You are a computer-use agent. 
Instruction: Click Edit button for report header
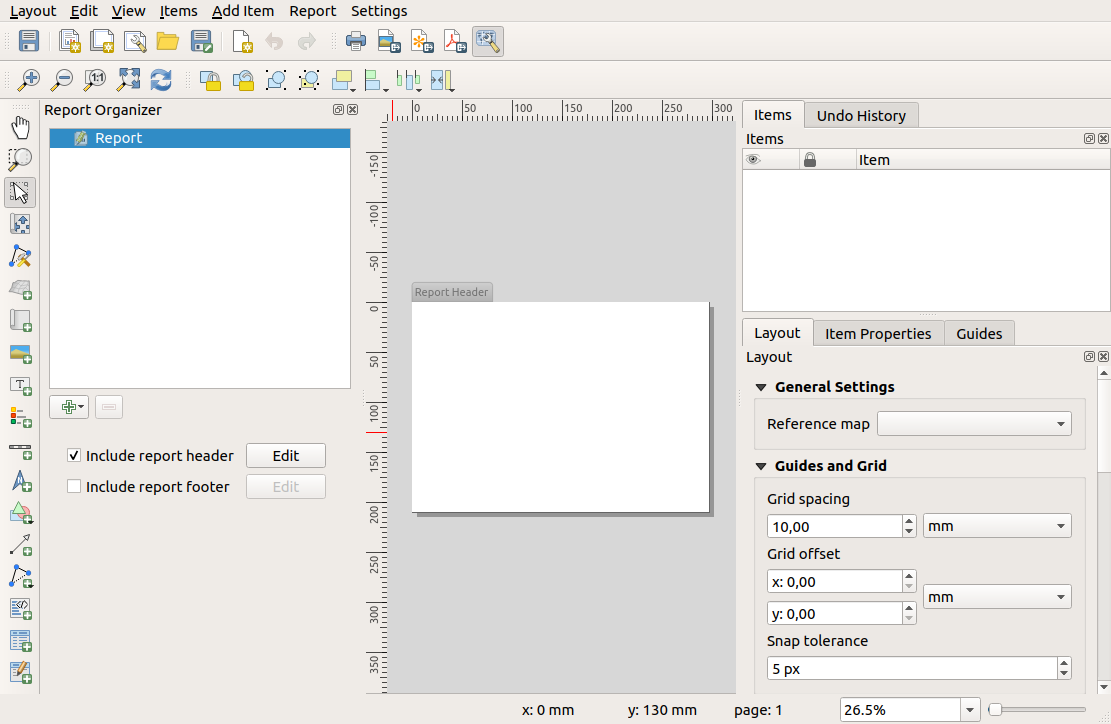286,456
